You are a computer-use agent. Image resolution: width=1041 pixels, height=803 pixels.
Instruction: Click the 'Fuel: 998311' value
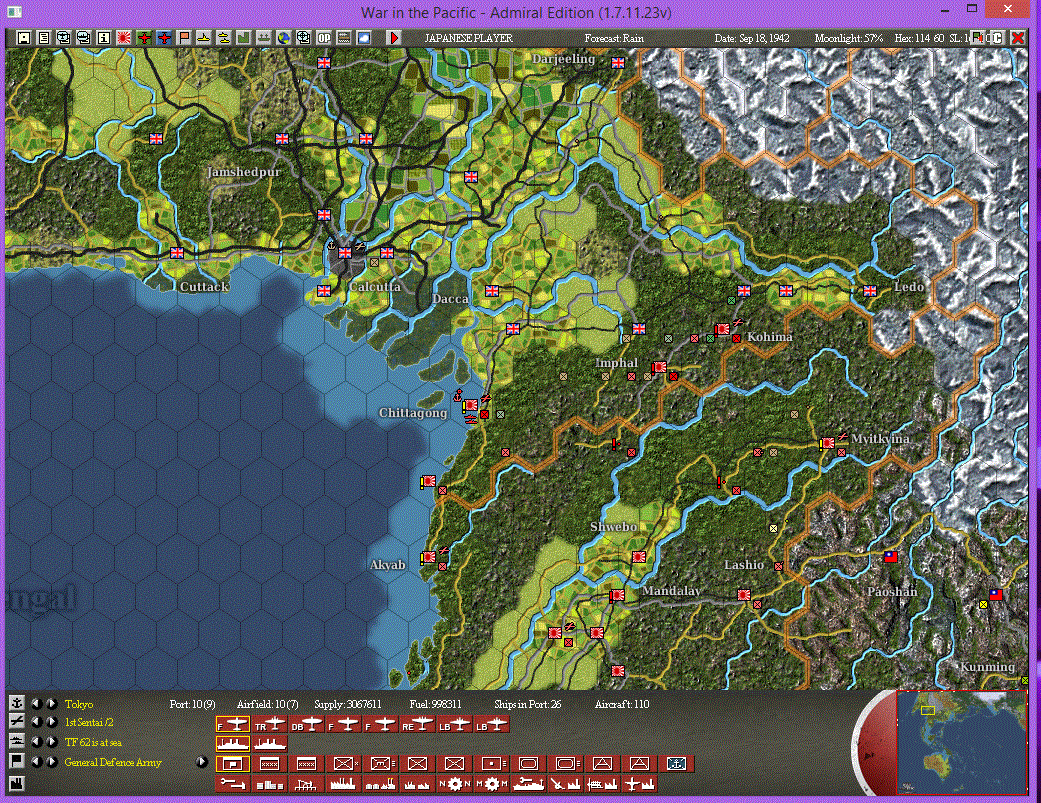point(436,704)
